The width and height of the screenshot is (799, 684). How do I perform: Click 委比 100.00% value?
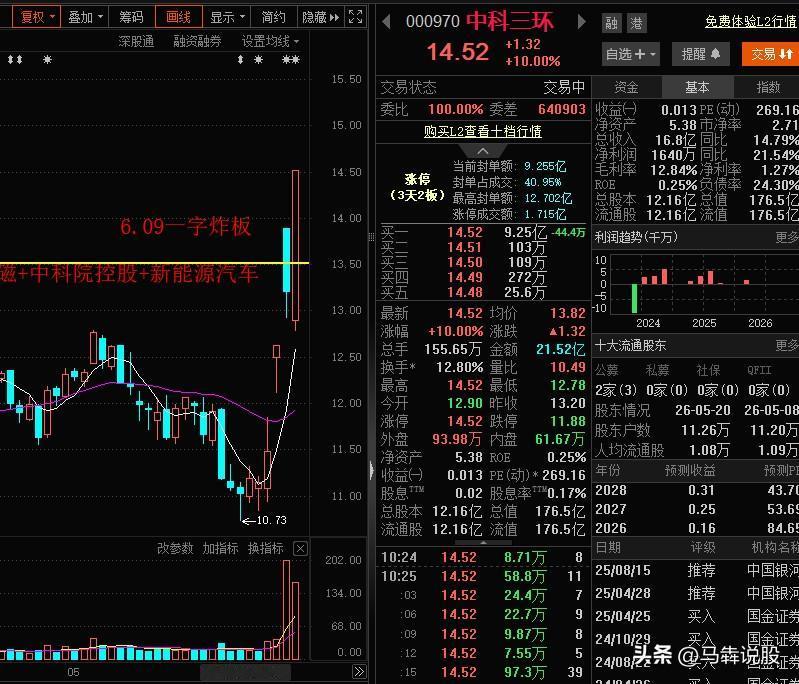455,109
